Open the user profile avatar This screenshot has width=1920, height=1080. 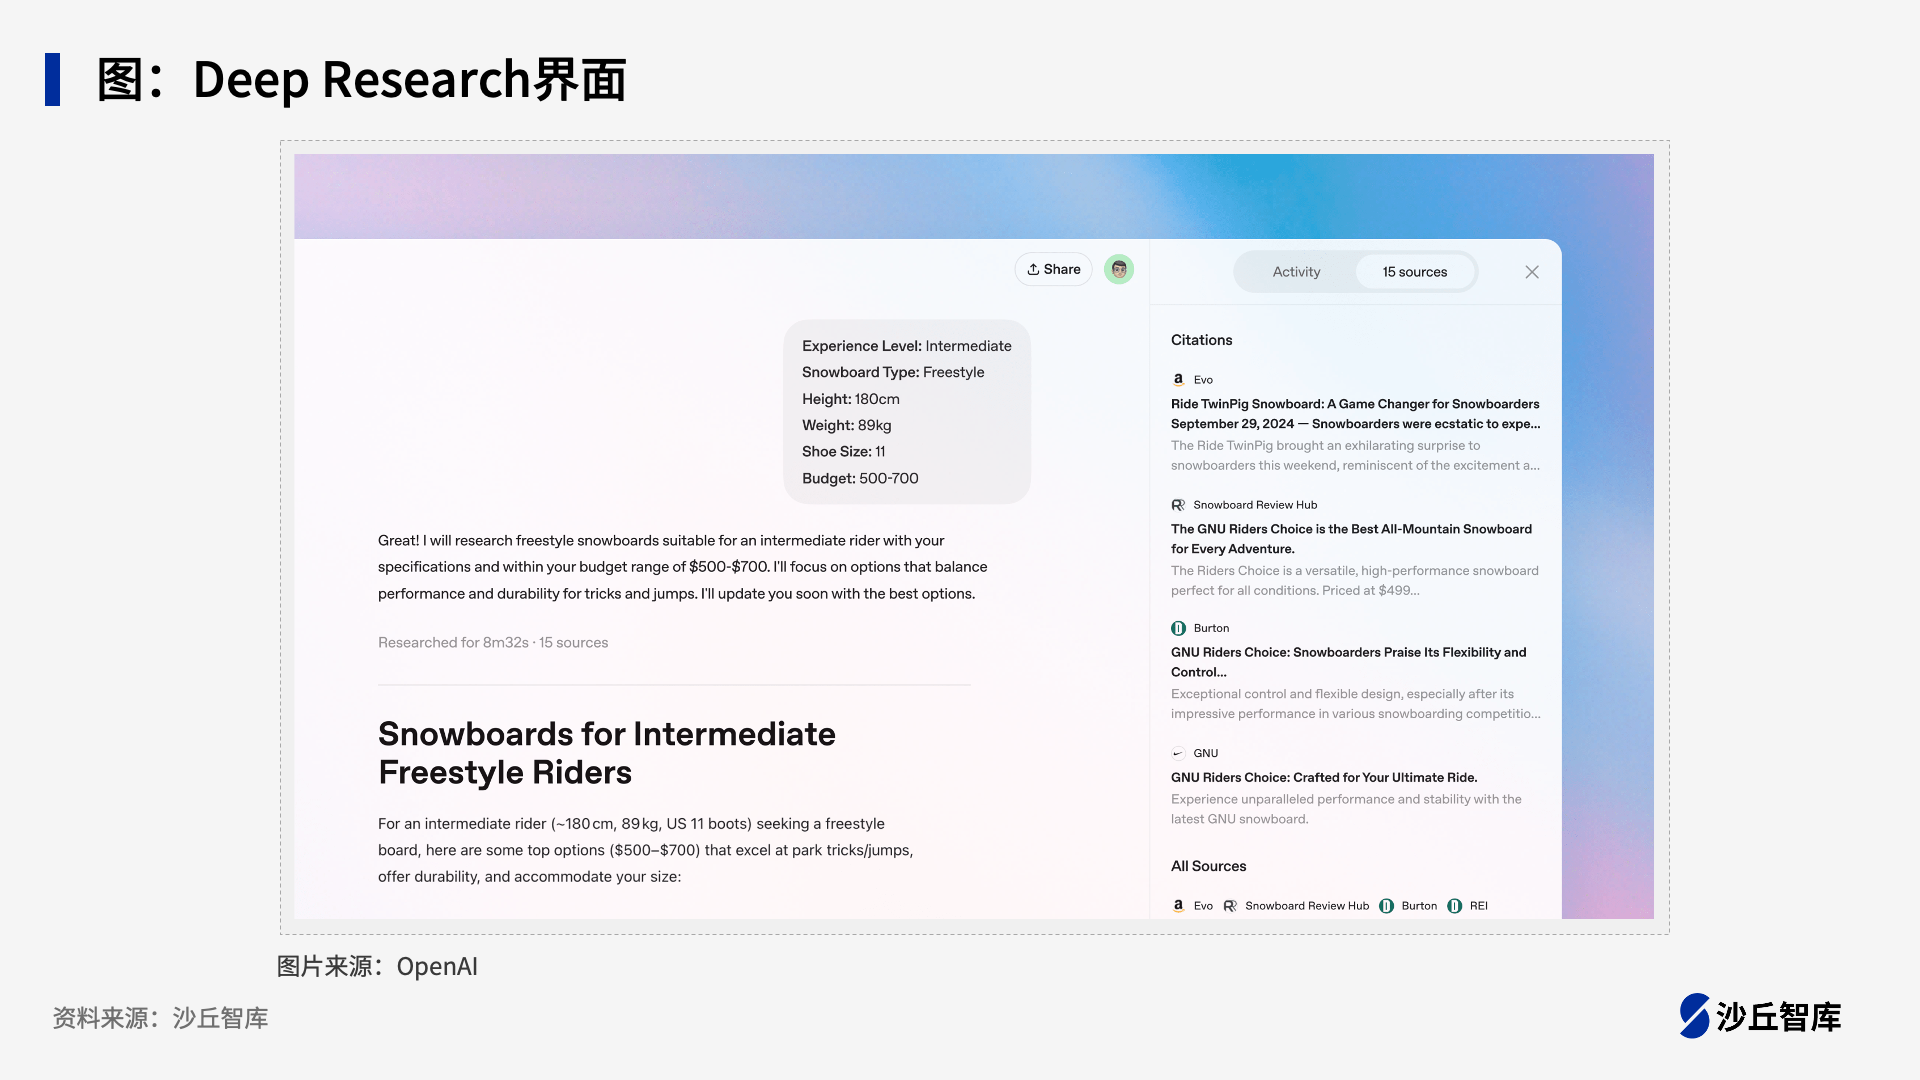(x=1118, y=270)
